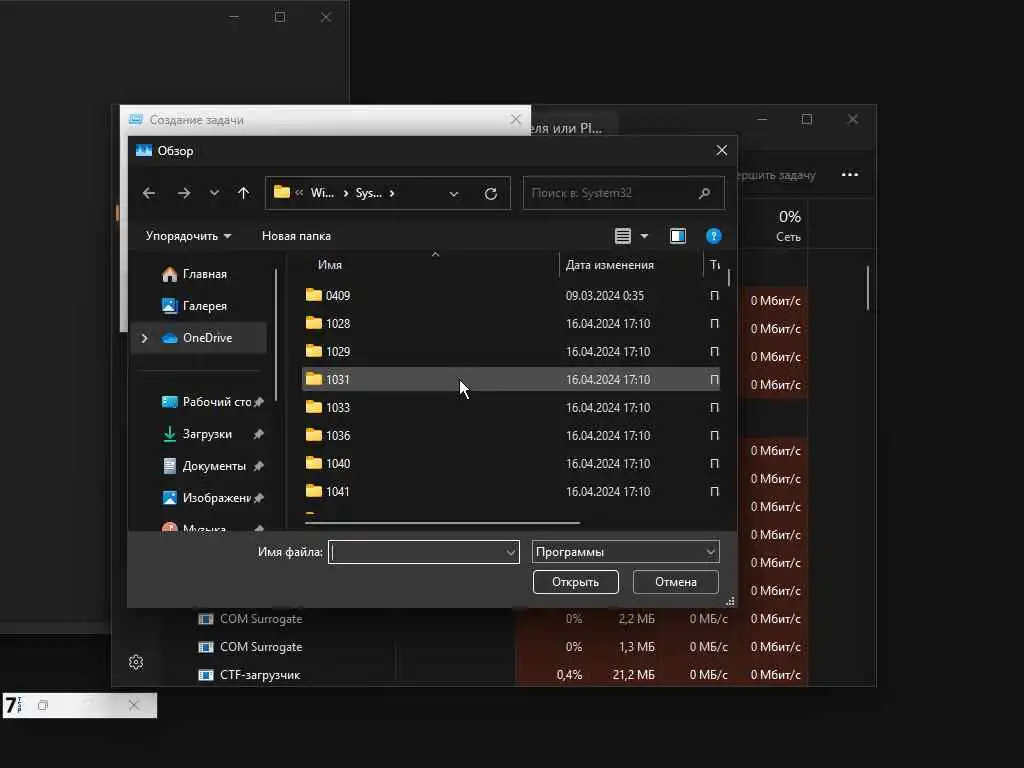Expand the file name dropdown arrow

coord(511,552)
